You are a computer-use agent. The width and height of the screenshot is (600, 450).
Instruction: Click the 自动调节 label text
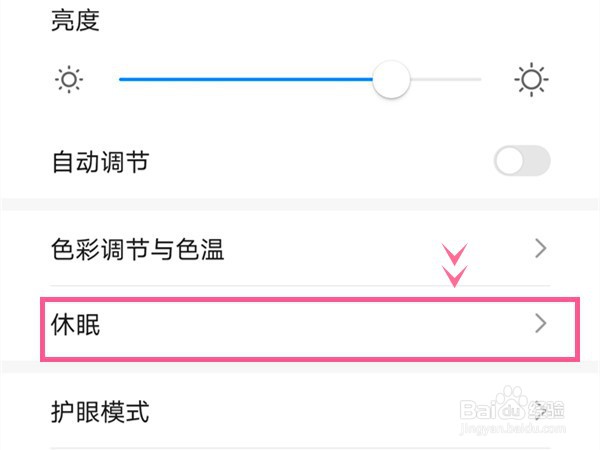101,162
